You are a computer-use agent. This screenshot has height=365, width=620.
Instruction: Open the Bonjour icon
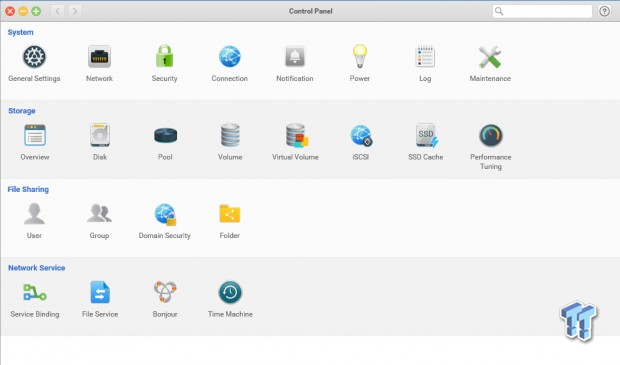coord(165,292)
